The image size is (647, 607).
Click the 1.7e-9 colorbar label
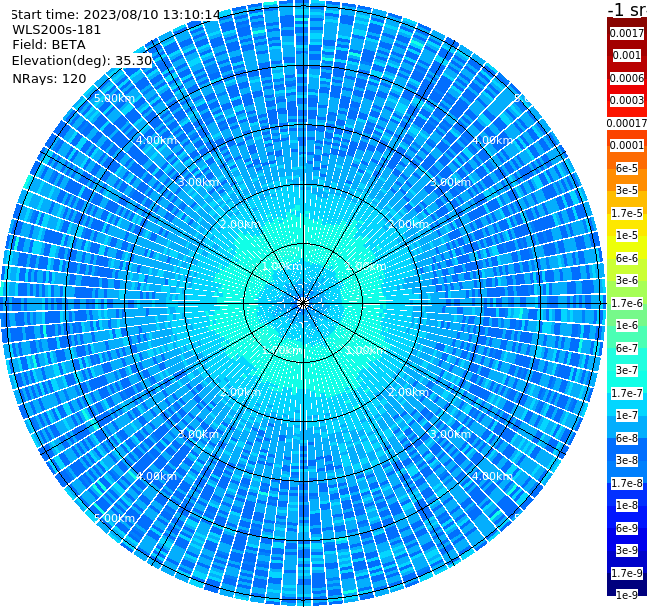[x=627, y=573]
